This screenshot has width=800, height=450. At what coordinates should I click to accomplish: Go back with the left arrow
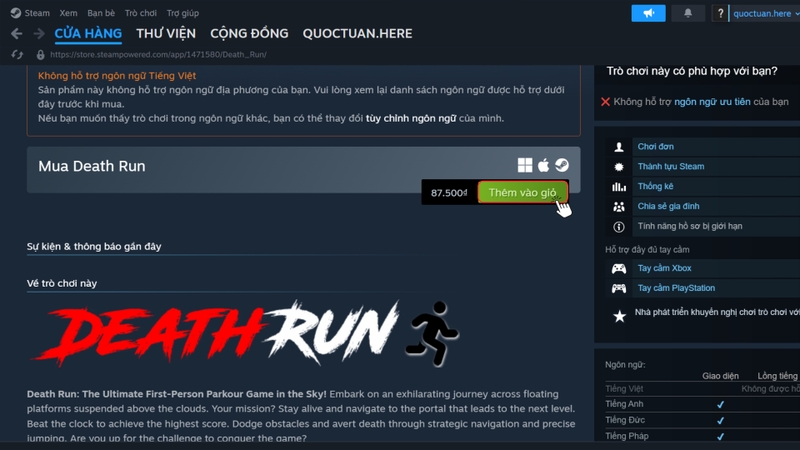16,34
